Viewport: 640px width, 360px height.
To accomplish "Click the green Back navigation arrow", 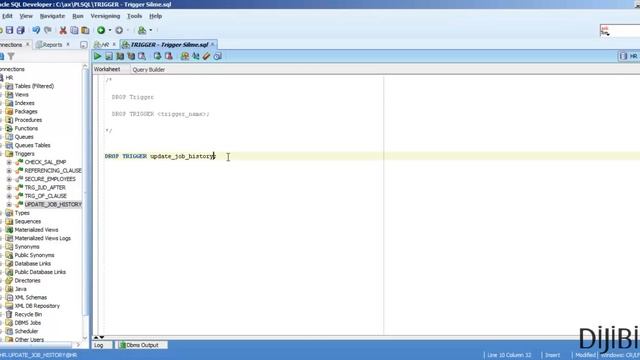I will 101,30.
